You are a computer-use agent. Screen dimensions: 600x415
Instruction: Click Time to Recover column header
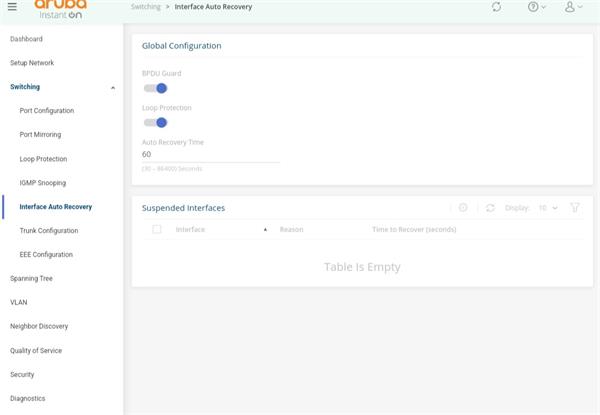(x=414, y=229)
